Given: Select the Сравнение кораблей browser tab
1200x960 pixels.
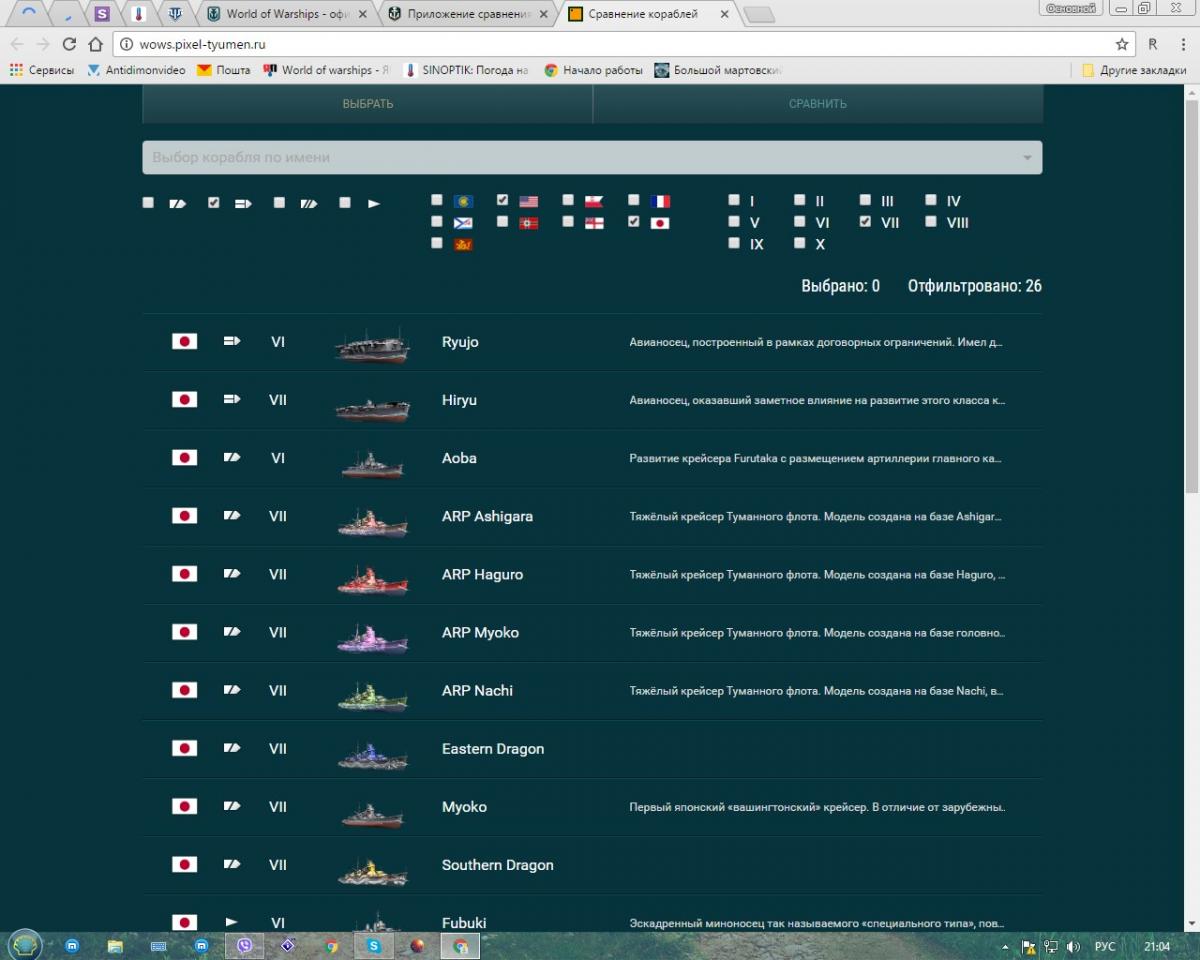Looking at the screenshot, I should tap(650, 14).
